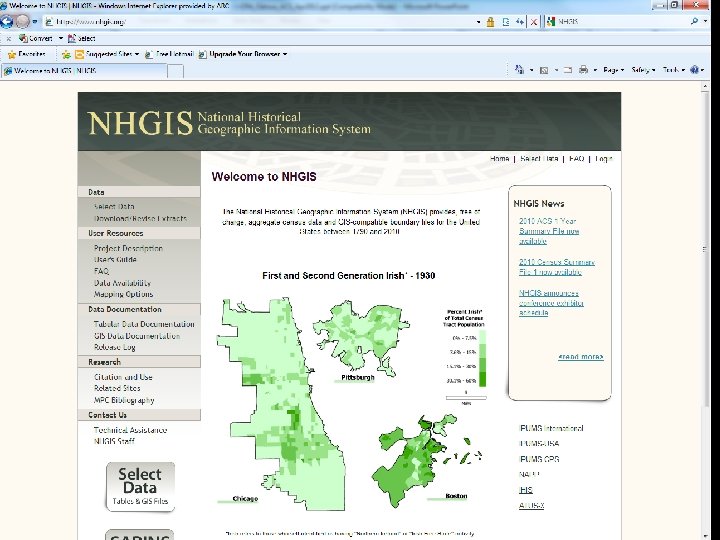Open Data Availability in the sidebar
This screenshot has height=540, width=720.
pyautogui.click(x=122, y=283)
